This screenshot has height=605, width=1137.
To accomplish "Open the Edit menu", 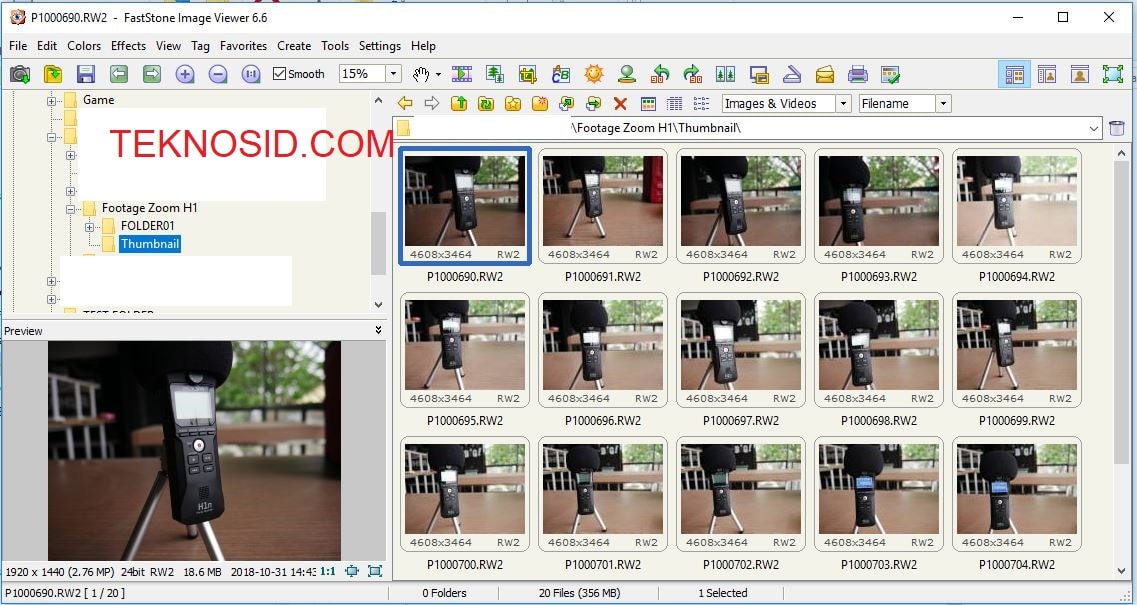I will tap(47, 46).
